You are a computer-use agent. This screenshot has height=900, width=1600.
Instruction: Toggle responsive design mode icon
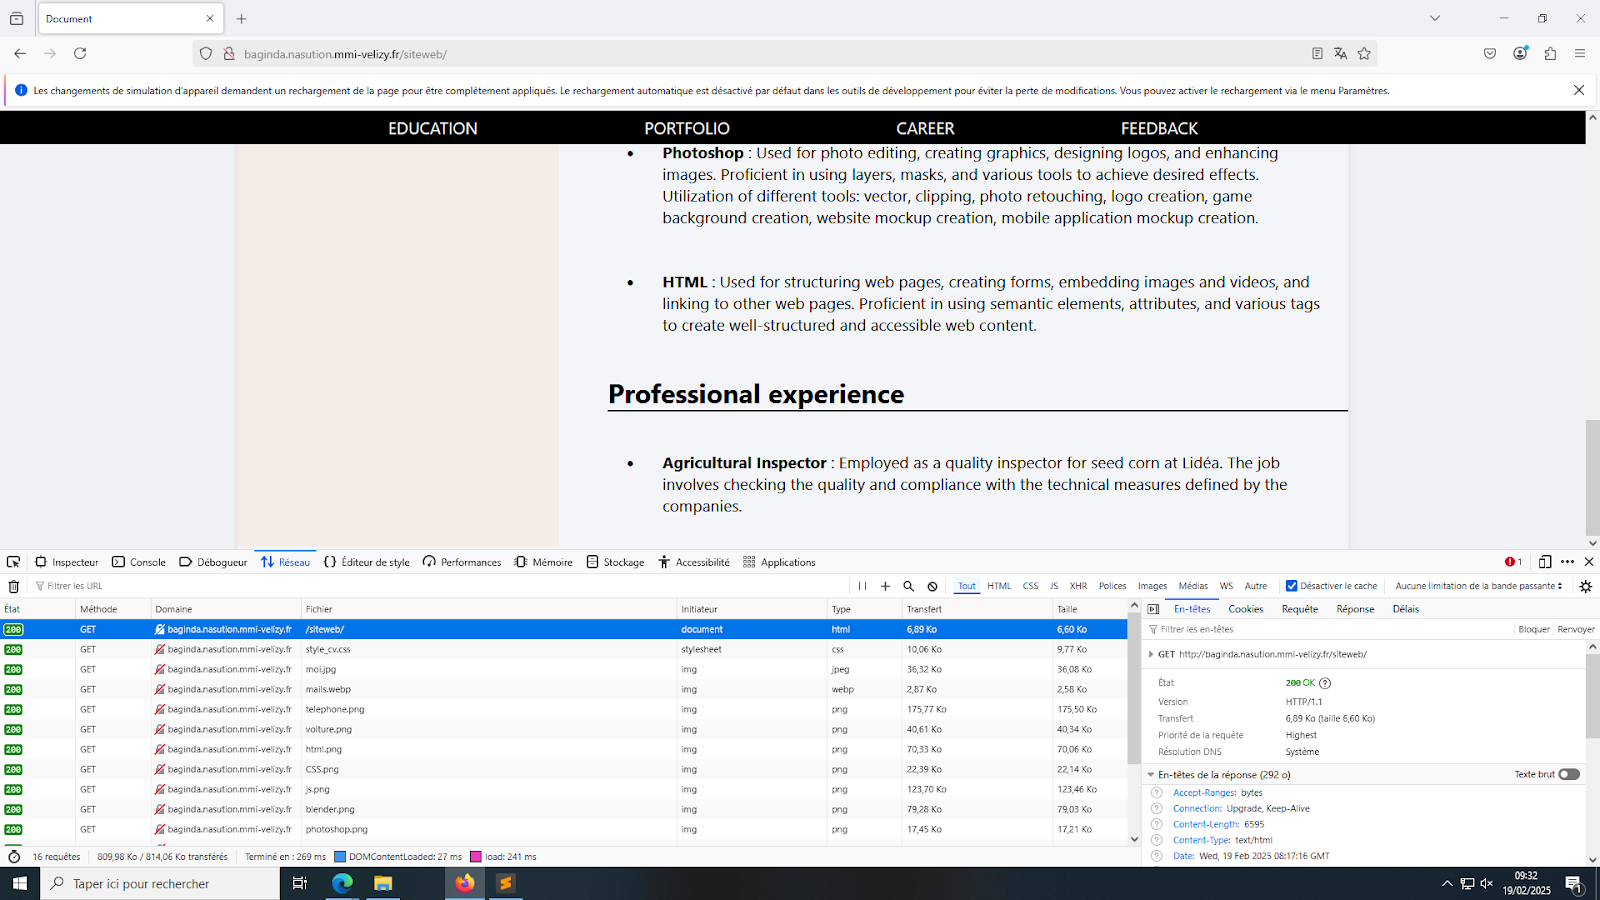pos(1545,562)
